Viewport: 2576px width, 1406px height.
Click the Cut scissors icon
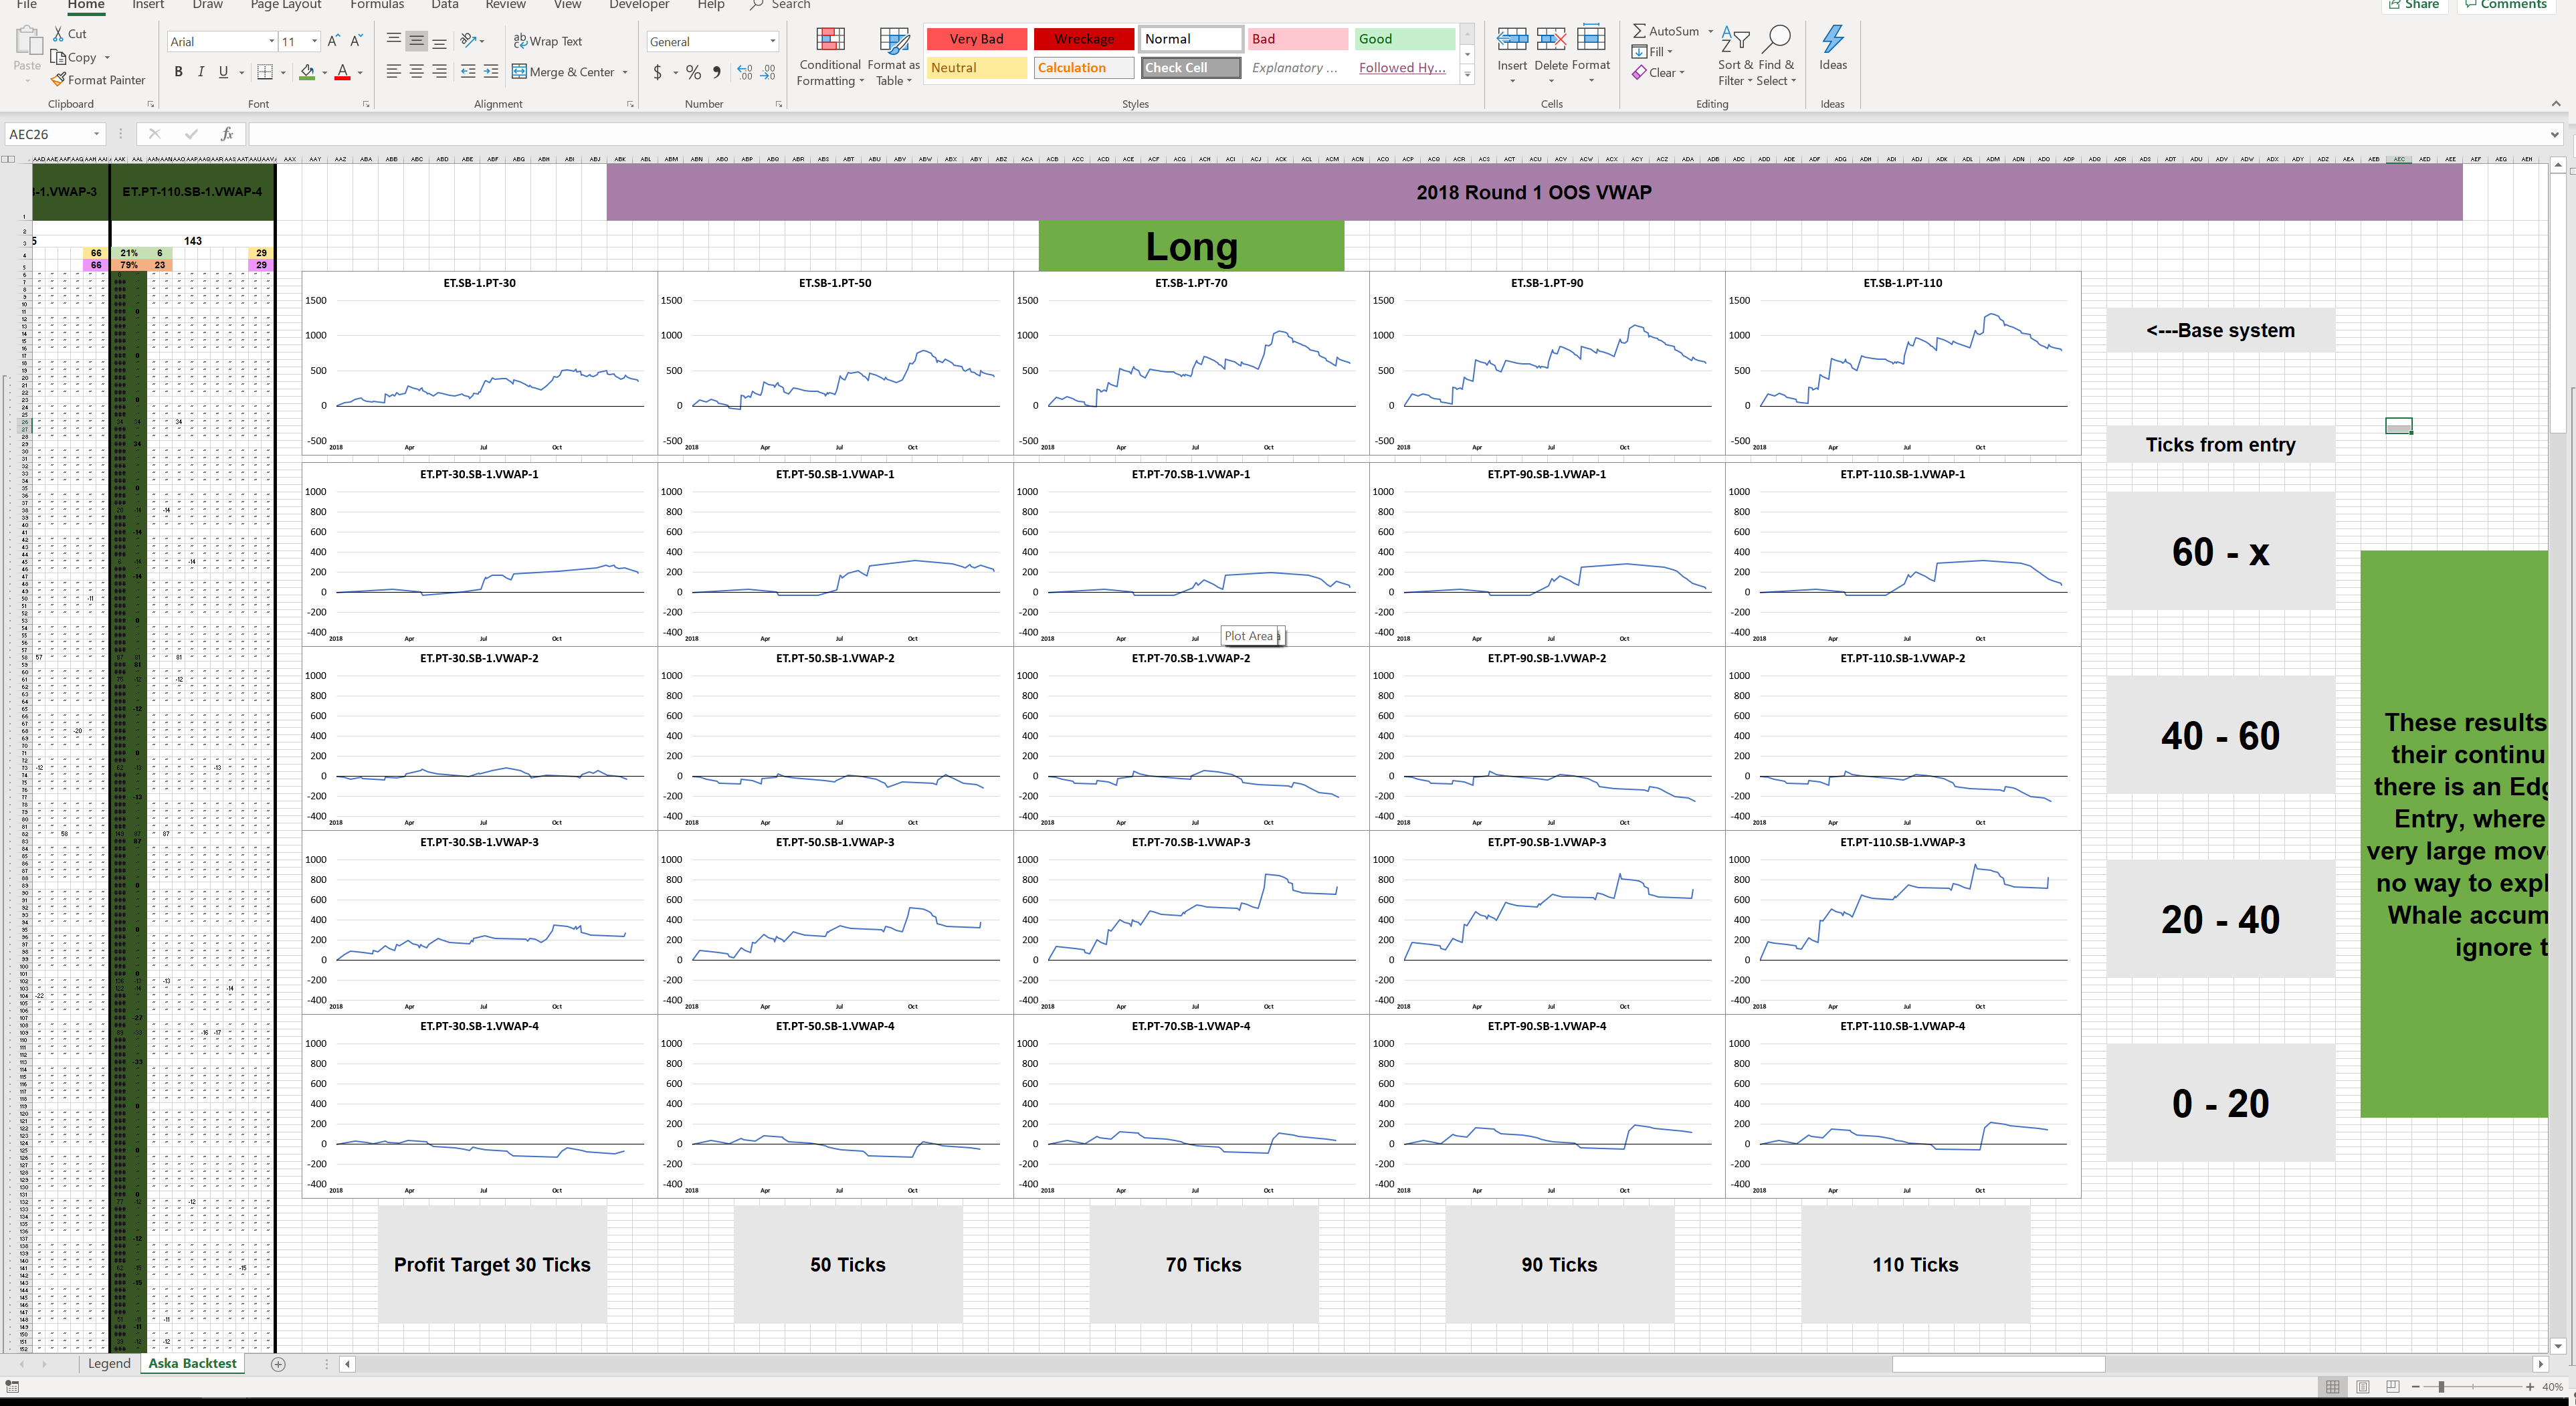[x=58, y=34]
